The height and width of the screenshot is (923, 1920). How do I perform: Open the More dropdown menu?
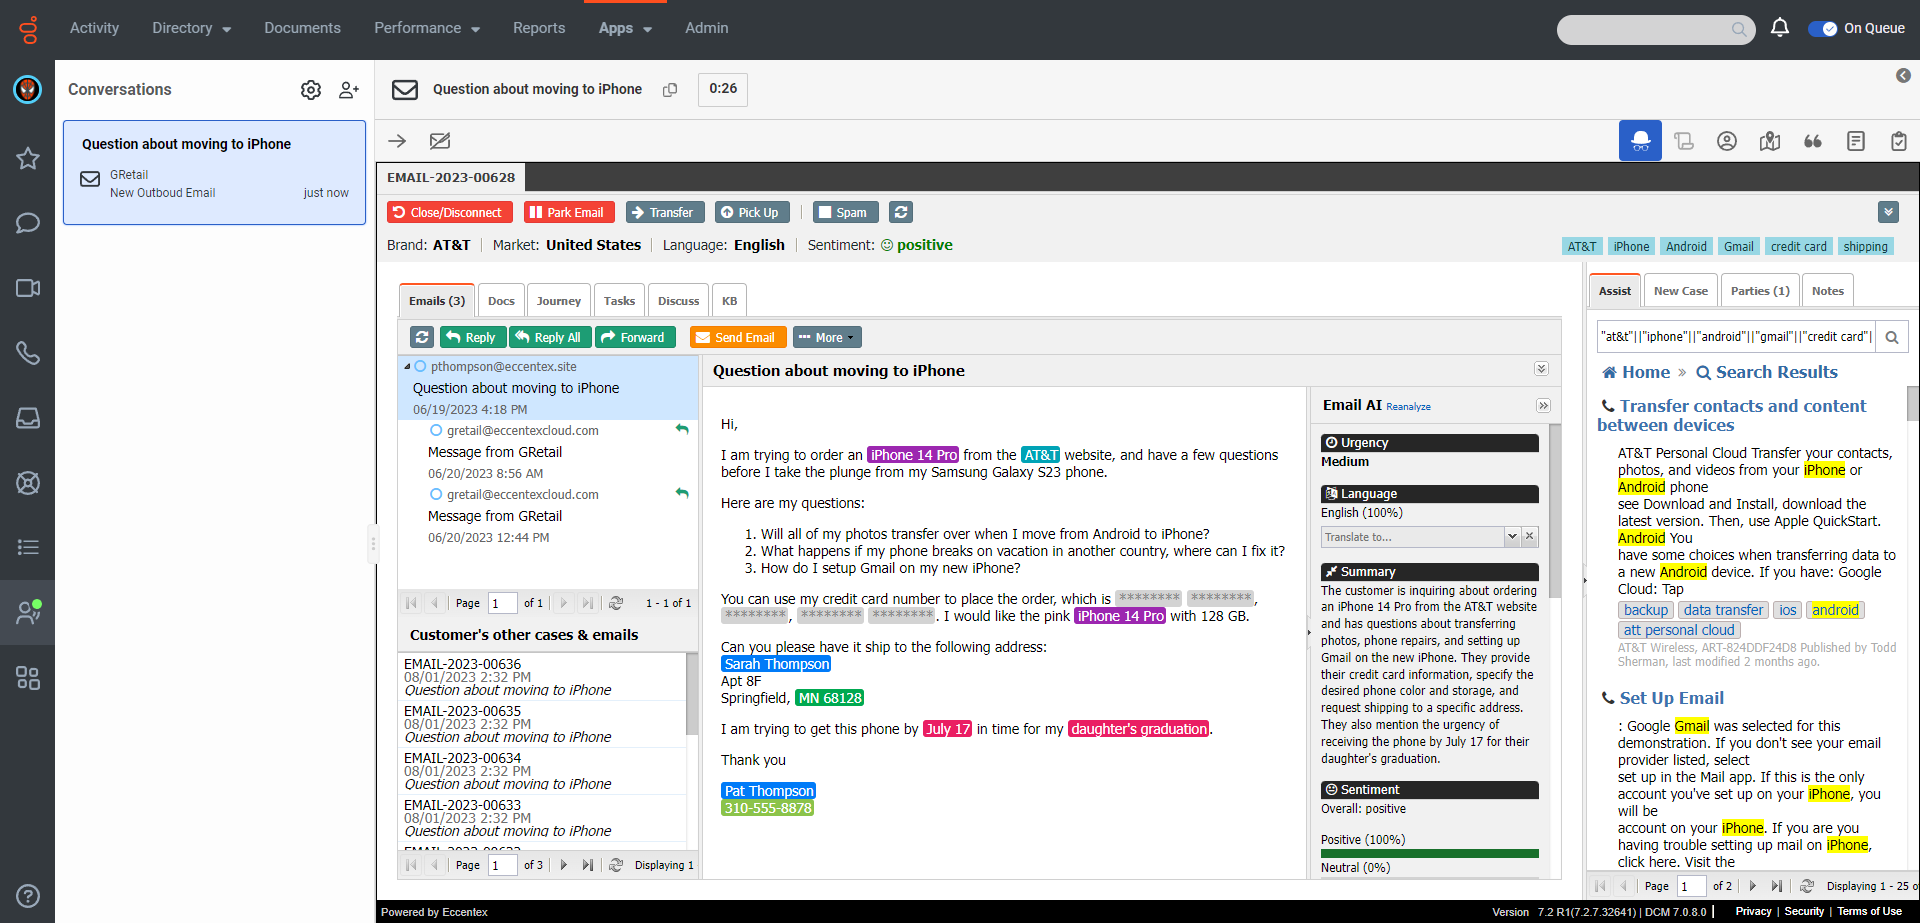tap(827, 338)
